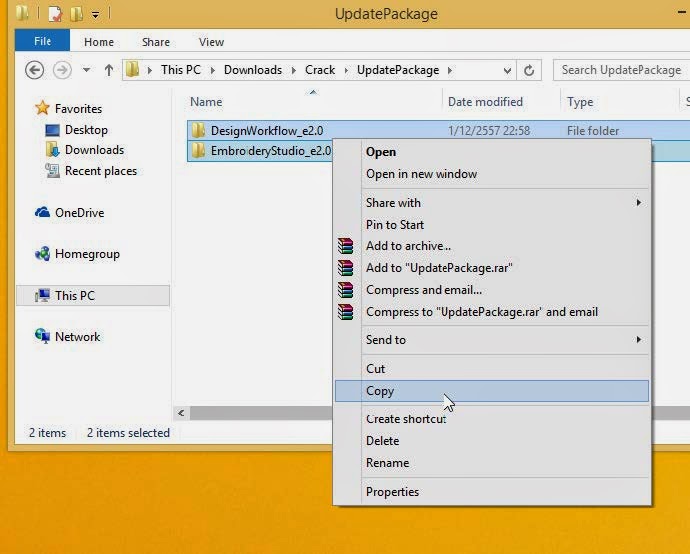Image resolution: width=690 pixels, height=554 pixels.
Task: Click the Favorites star icon
Action: point(42,108)
